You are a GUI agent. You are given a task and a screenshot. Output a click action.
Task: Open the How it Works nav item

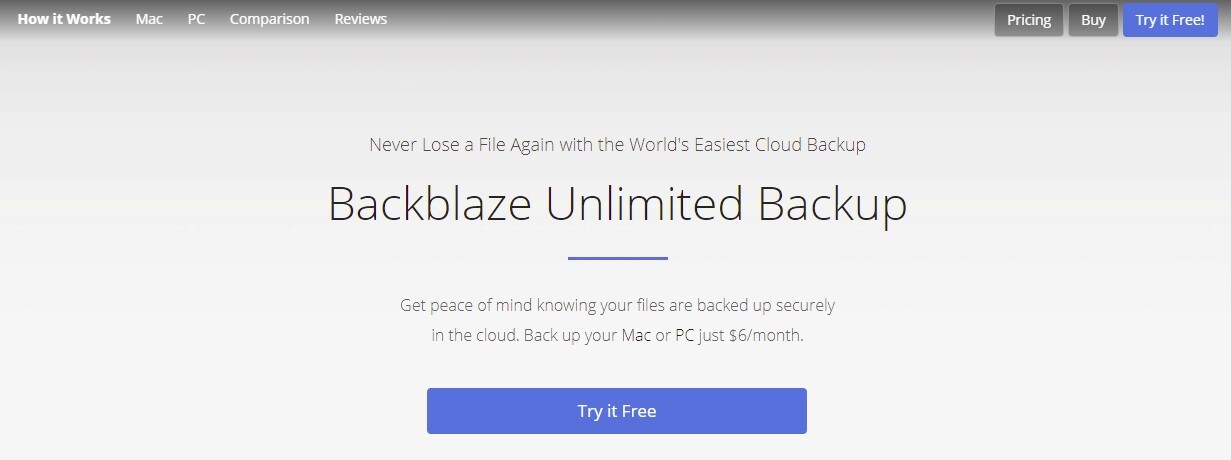click(x=64, y=19)
